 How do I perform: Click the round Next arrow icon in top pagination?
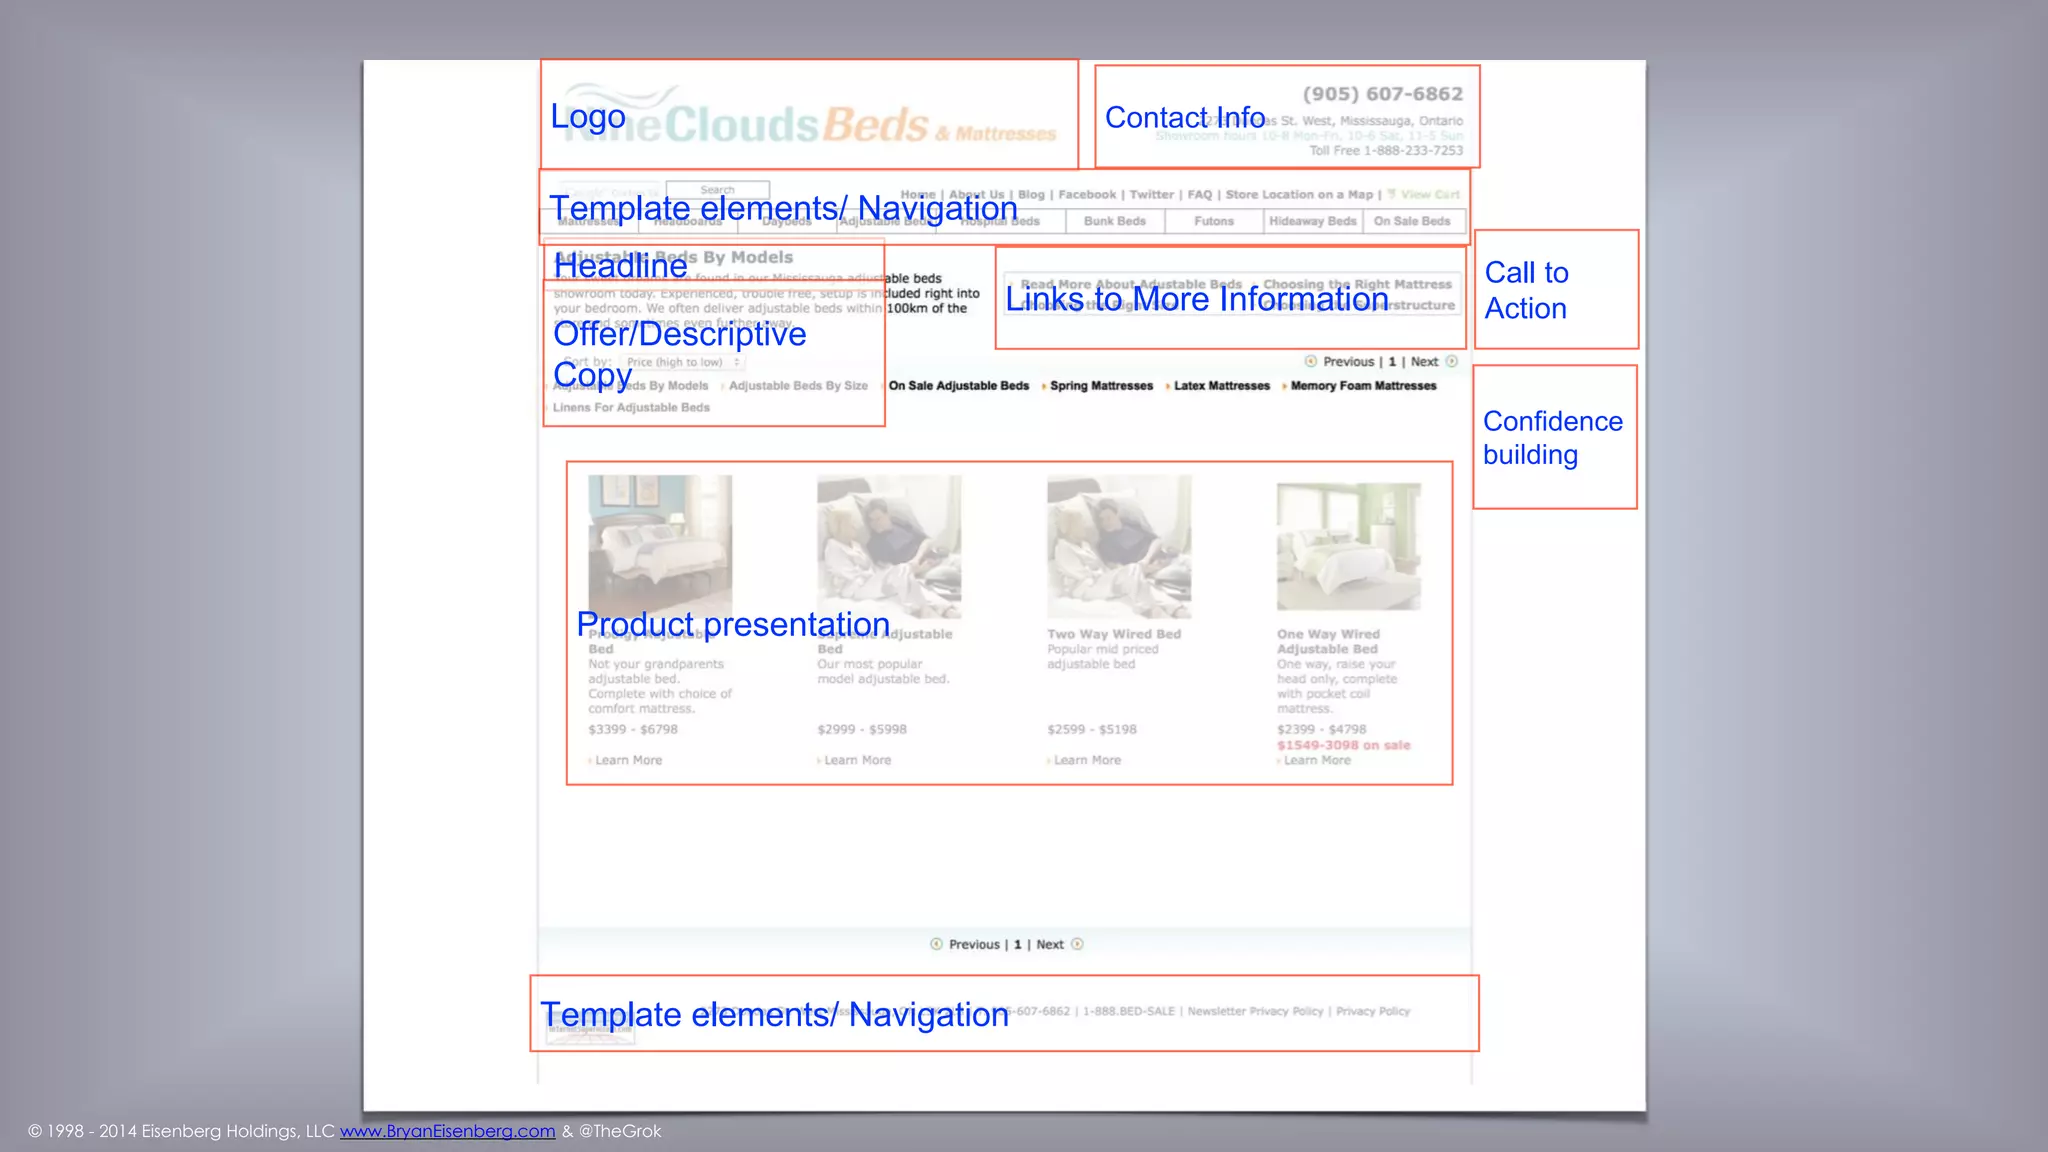pyautogui.click(x=1452, y=362)
